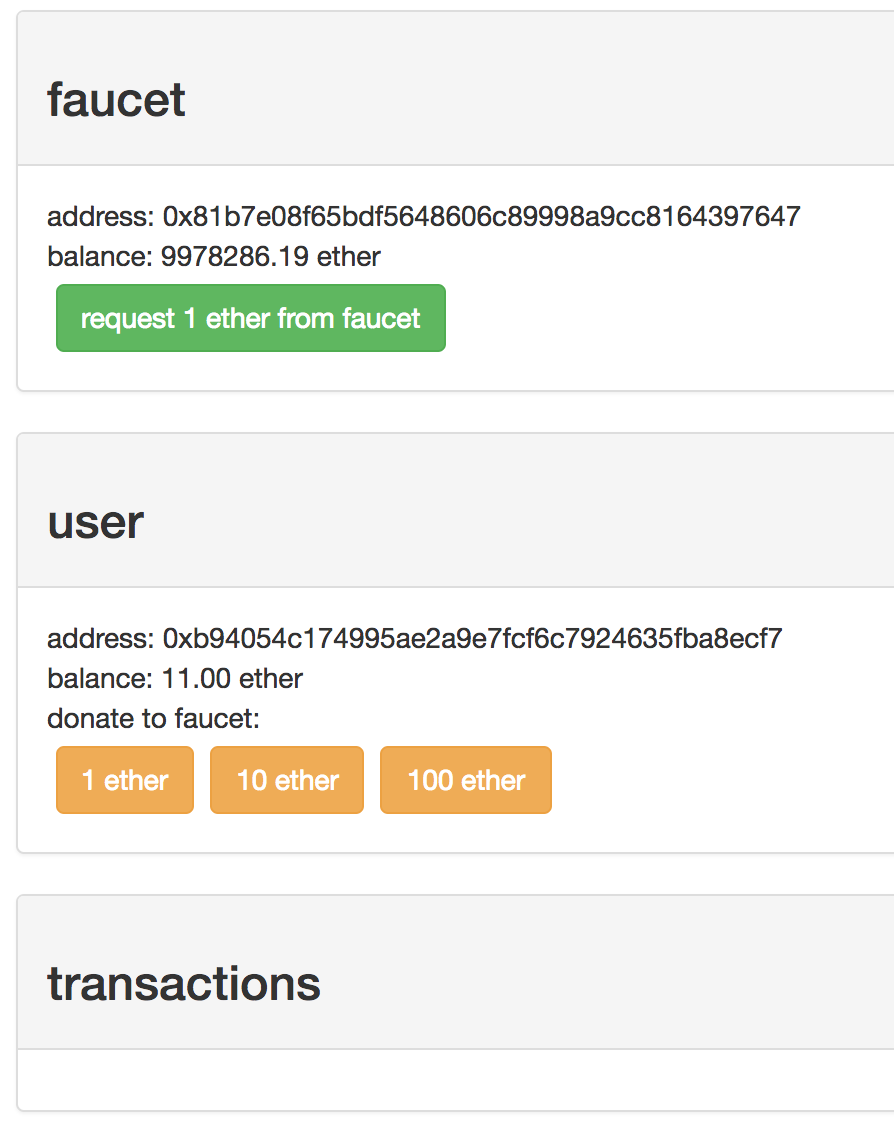Click the "balance:" label in user panel
This screenshot has height=1136, width=894.
coord(100,679)
